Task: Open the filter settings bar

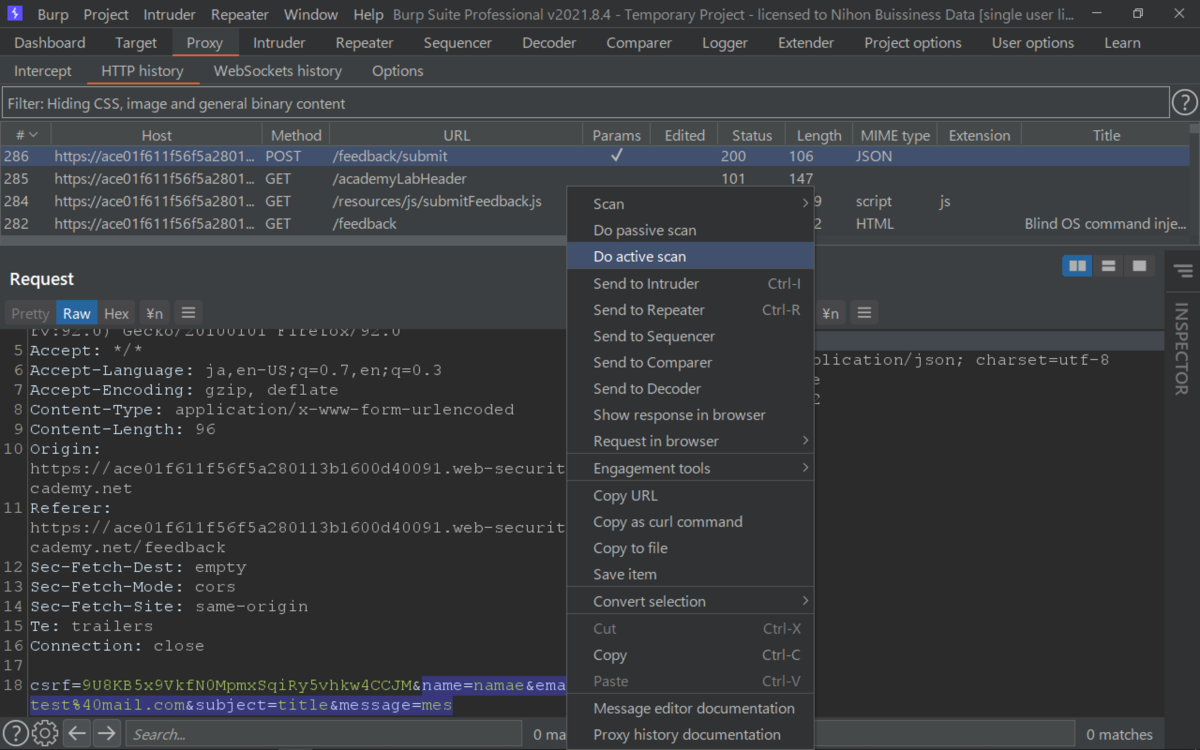Action: point(585,103)
